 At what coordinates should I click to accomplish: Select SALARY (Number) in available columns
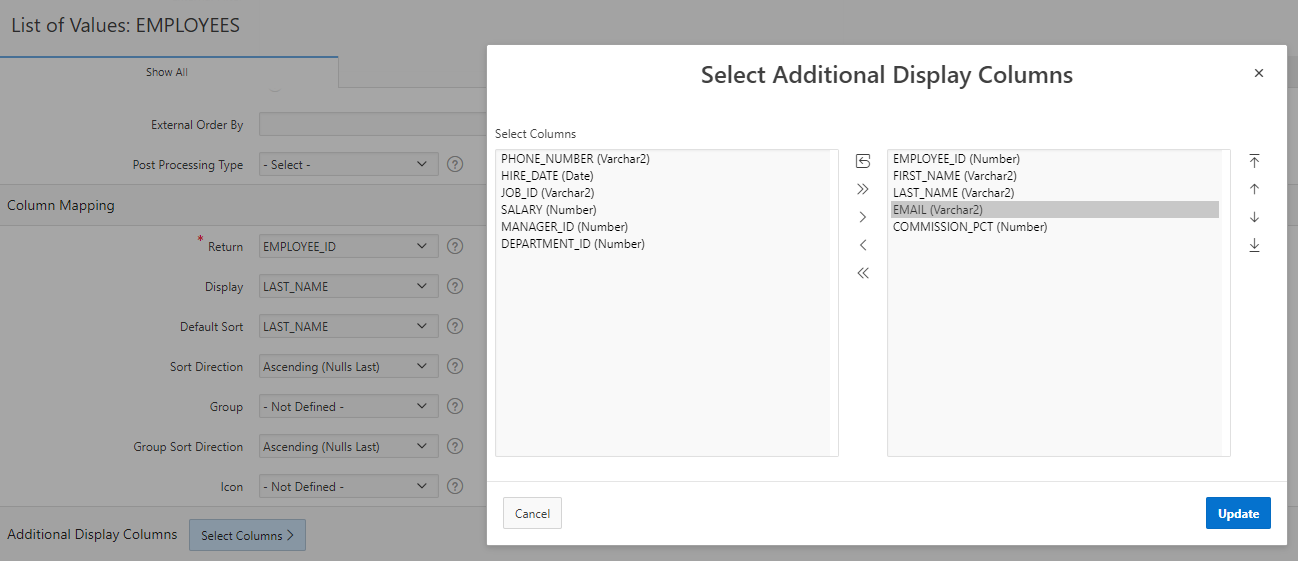tap(549, 210)
